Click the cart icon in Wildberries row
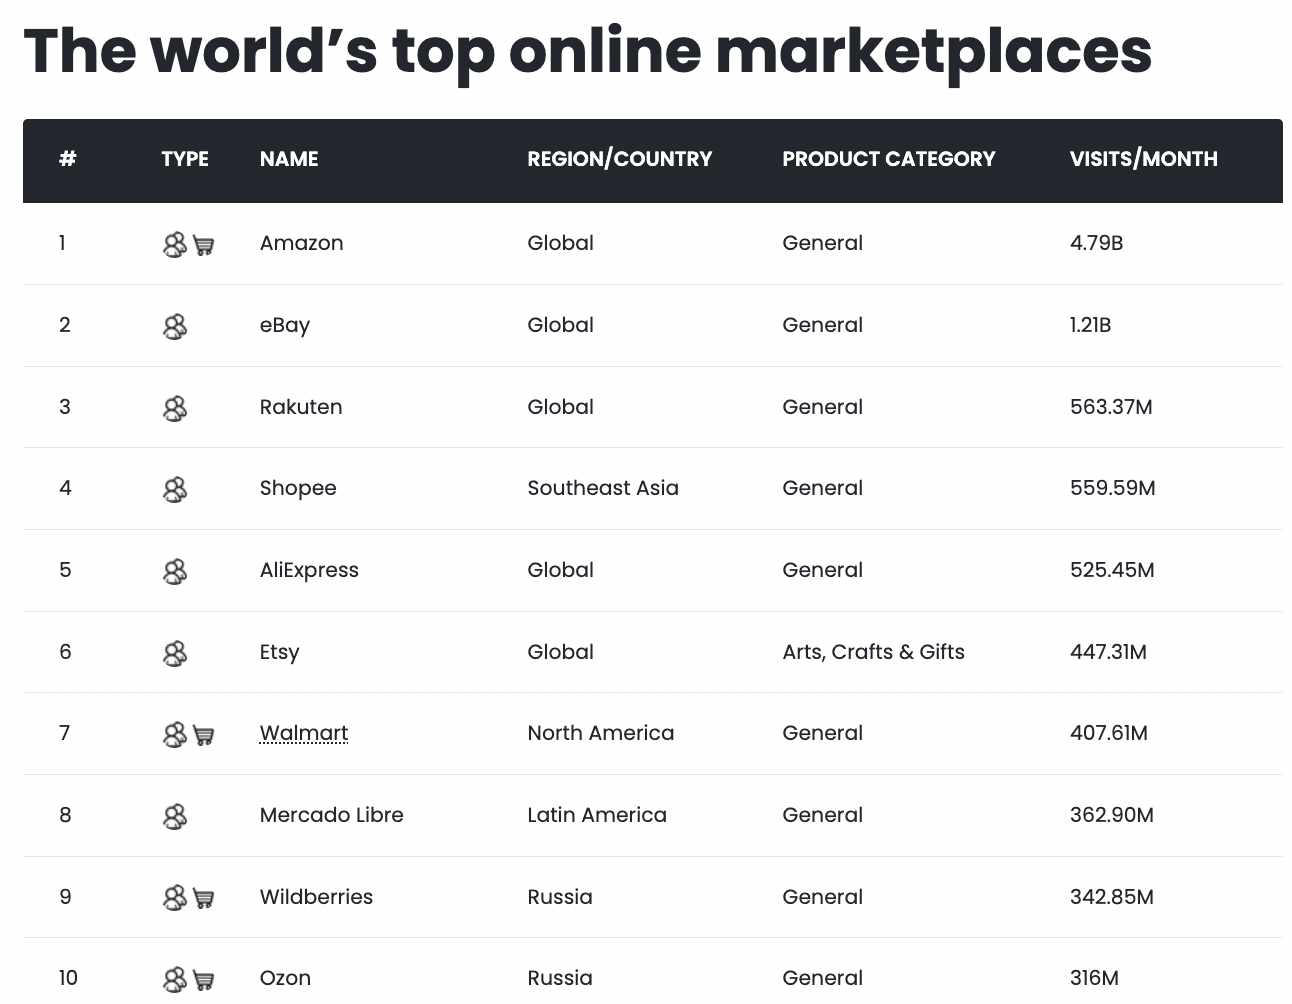The image size is (1292, 1004). tap(204, 898)
